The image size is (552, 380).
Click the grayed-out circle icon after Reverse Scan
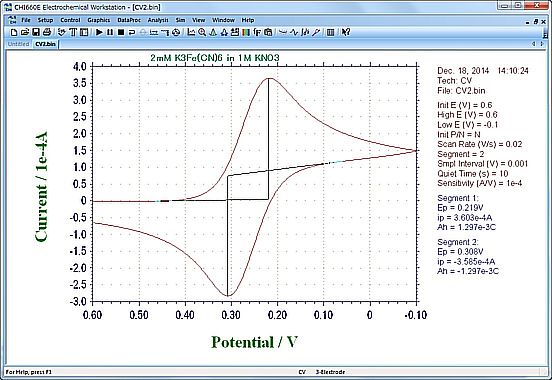[143, 32]
